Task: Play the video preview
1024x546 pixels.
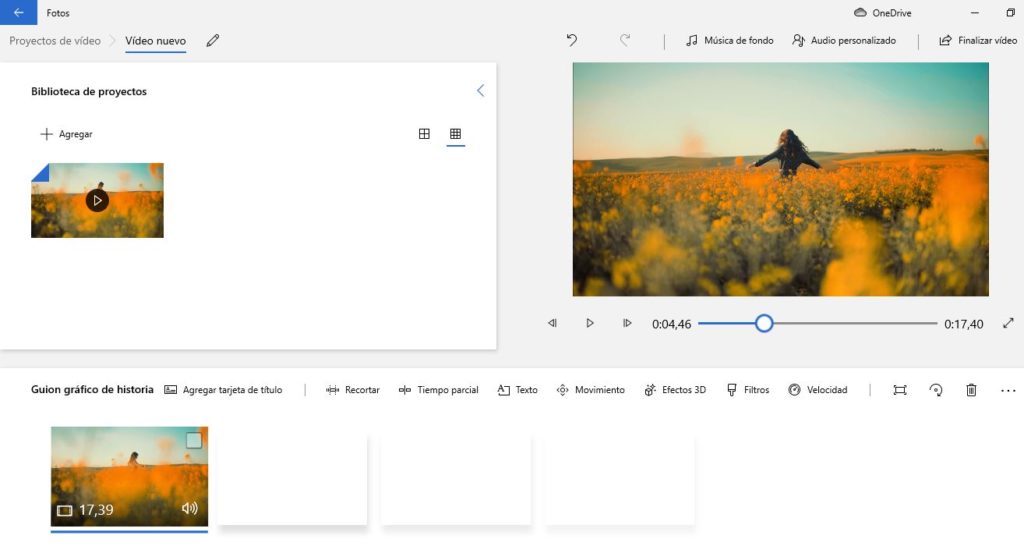Action: pos(590,323)
